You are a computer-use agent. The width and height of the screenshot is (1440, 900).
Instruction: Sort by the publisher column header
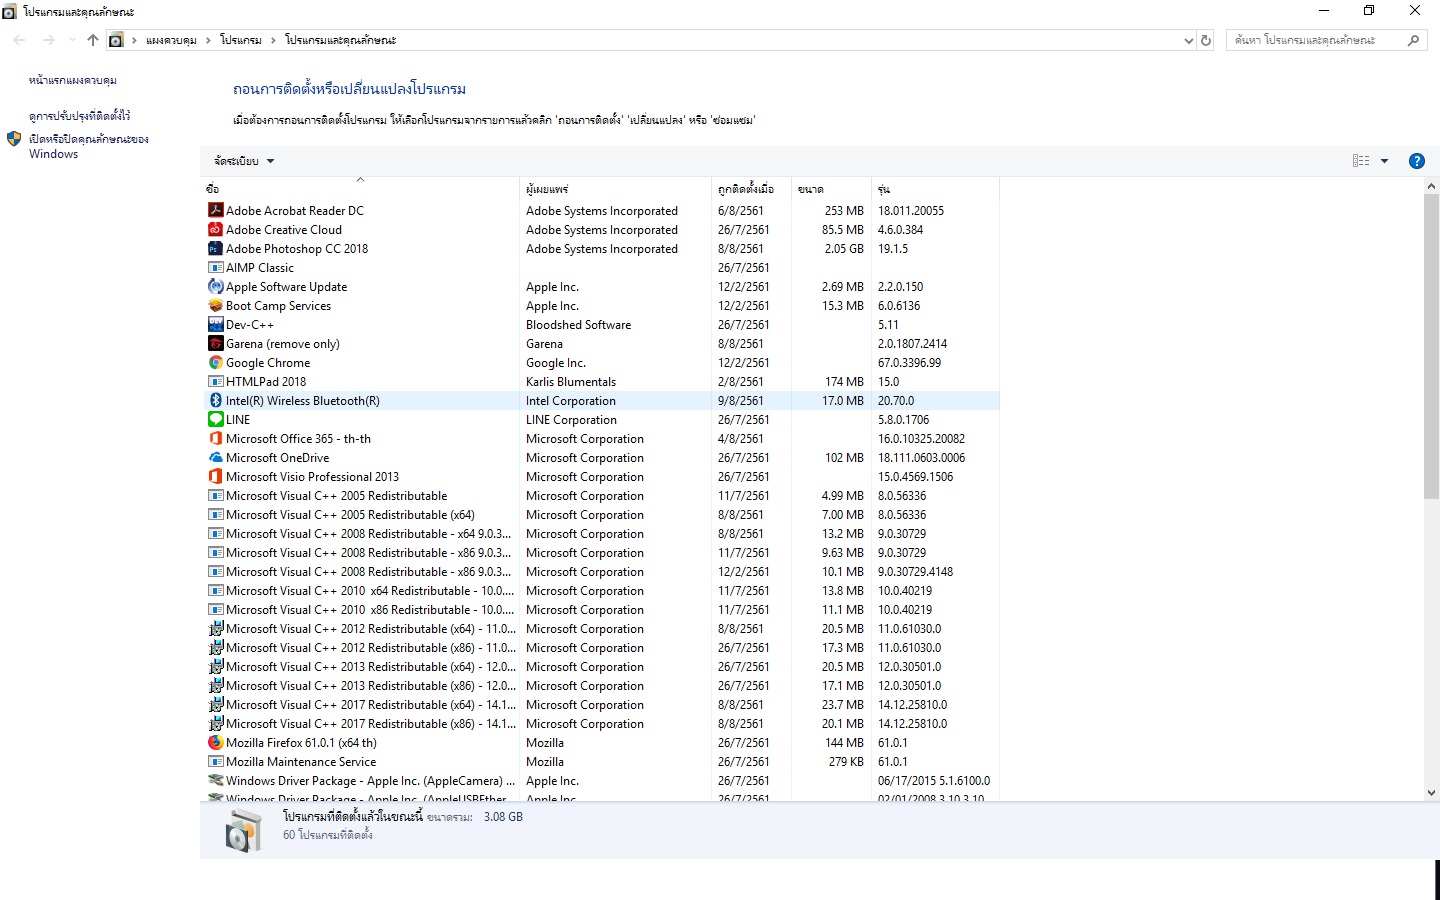pos(615,189)
